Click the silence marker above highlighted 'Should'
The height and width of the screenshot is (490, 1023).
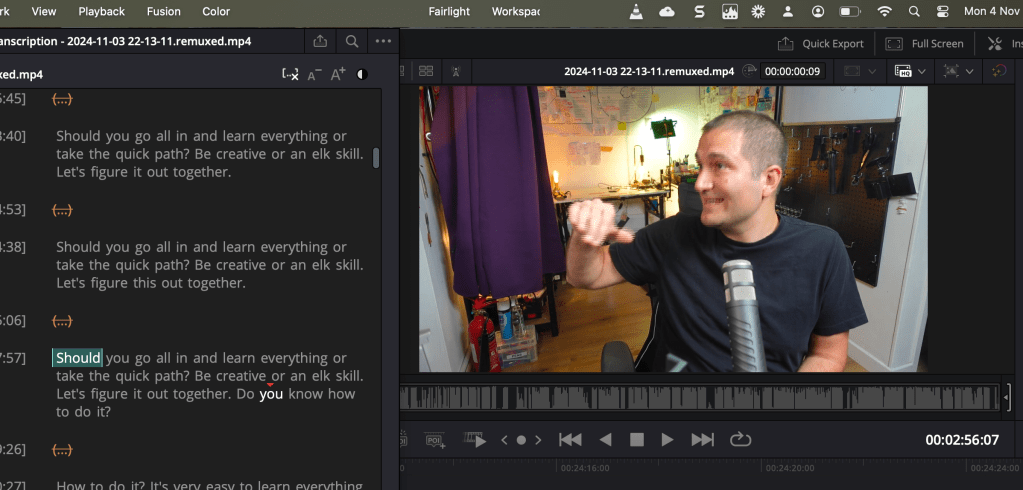pyautogui.click(x=62, y=321)
